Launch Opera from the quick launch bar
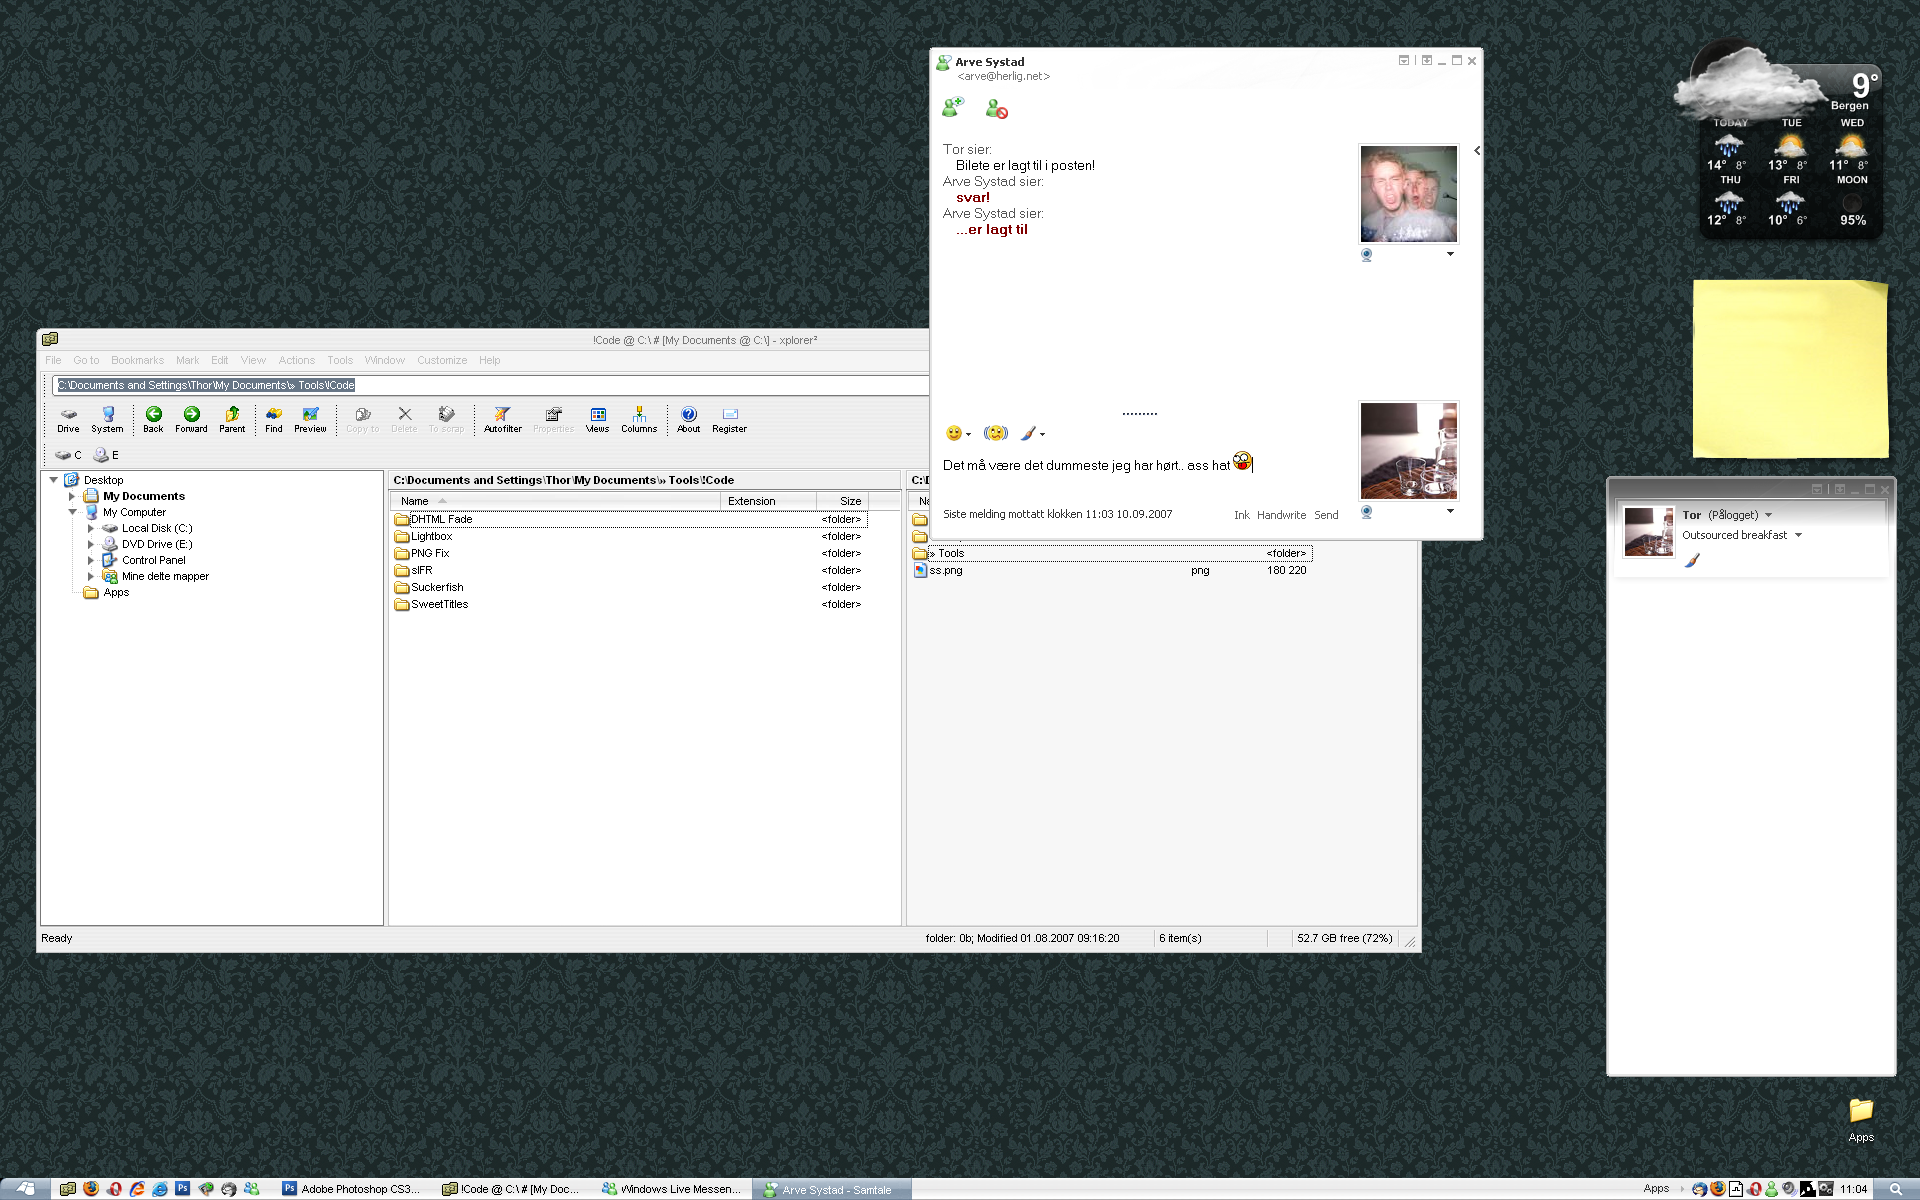The image size is (1920, 1200). 114,1189
